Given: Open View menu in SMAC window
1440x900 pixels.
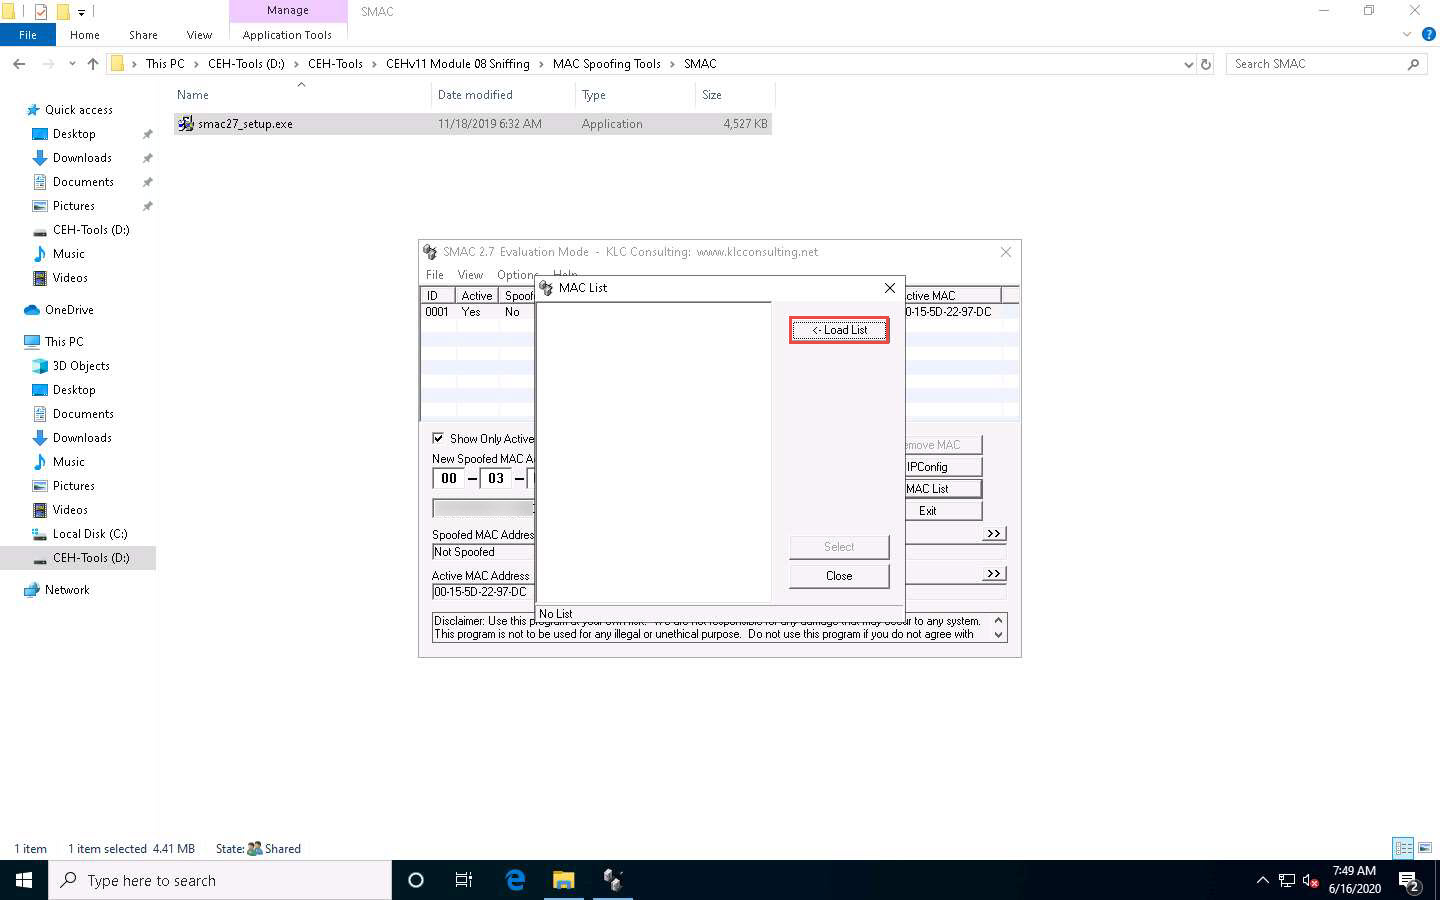Looking at the screenshot, I should (470, 275).
